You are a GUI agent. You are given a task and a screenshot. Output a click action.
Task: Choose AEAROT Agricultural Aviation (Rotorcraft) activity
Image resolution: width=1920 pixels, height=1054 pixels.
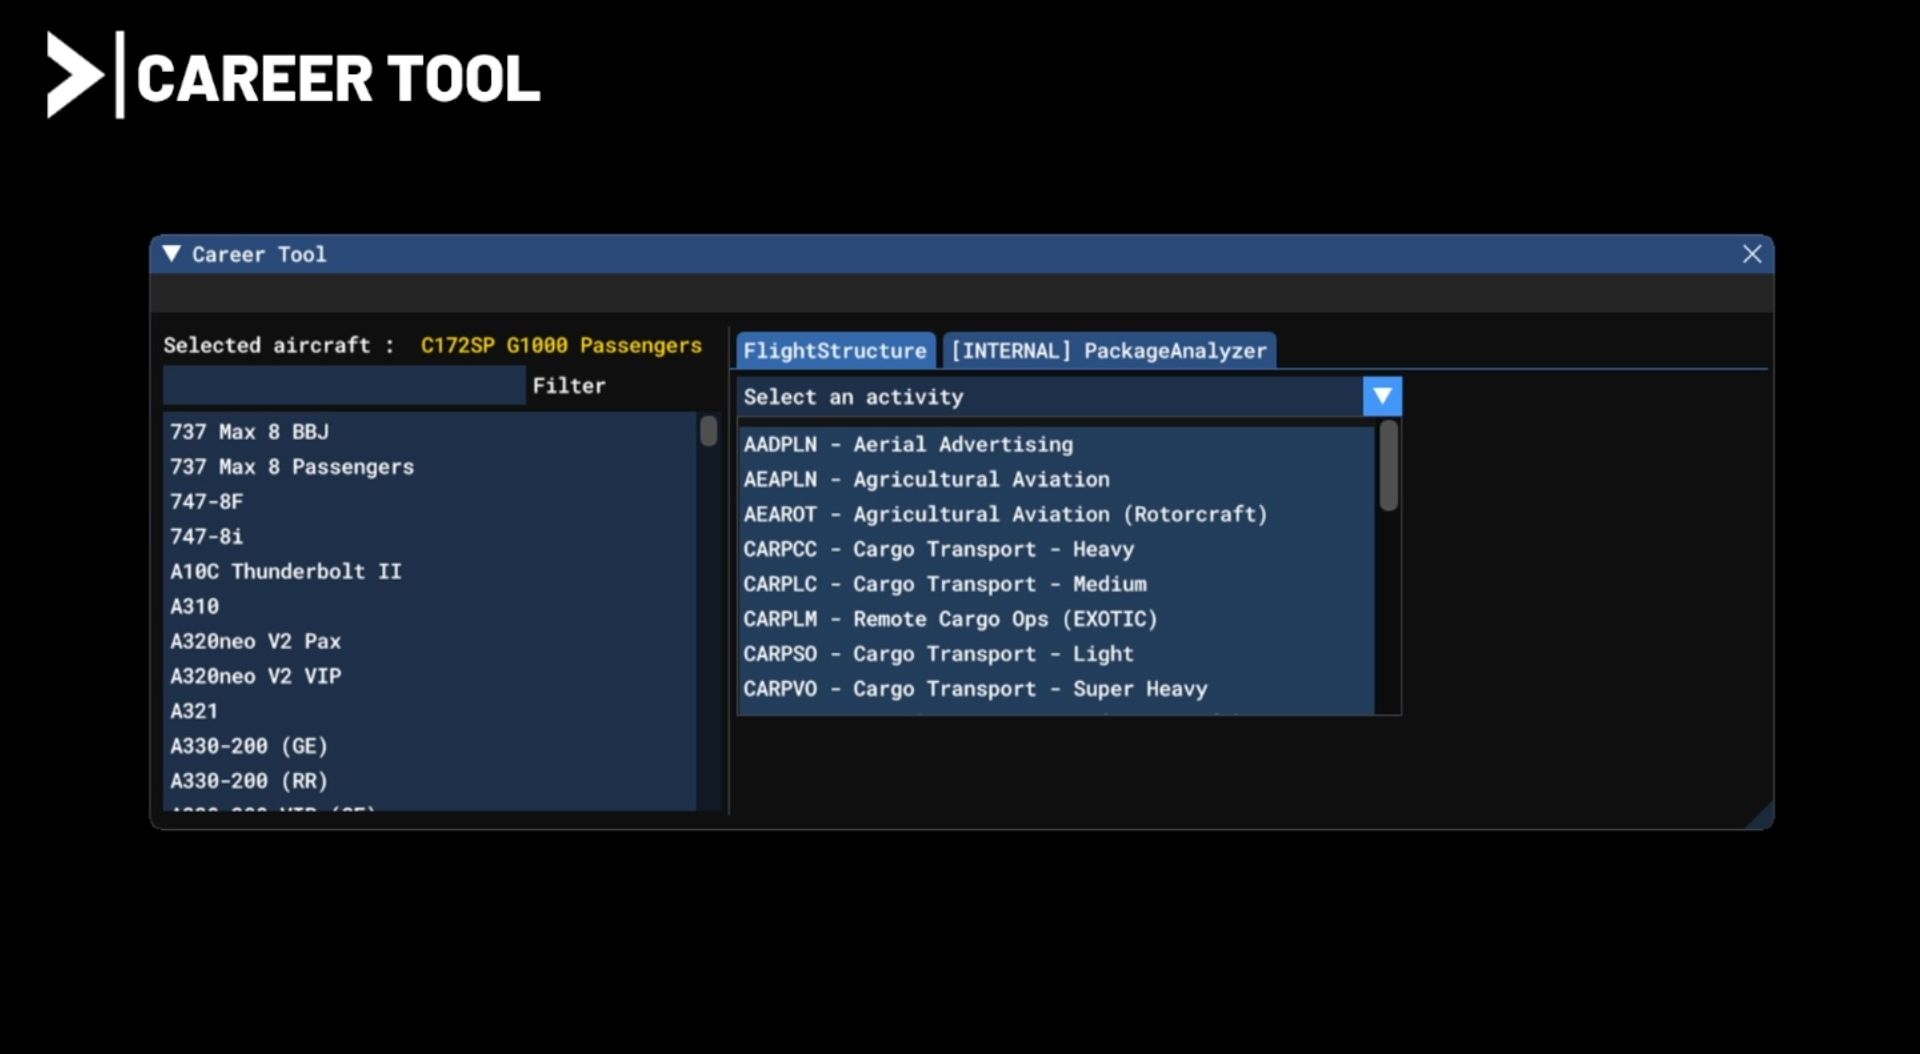coord(1004,515)
